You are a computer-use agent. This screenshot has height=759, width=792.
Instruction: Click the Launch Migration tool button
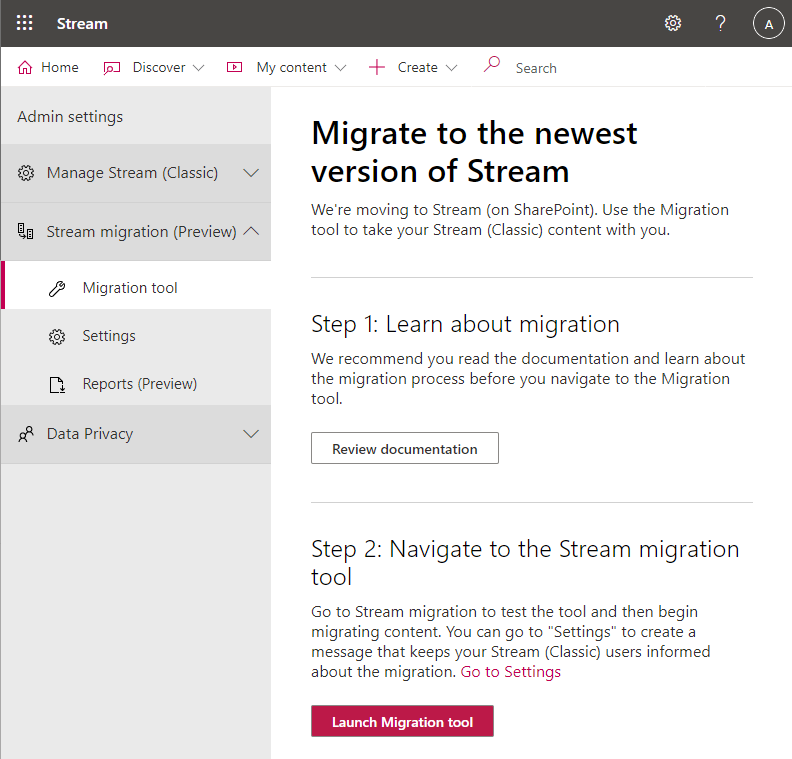point(402,721)
